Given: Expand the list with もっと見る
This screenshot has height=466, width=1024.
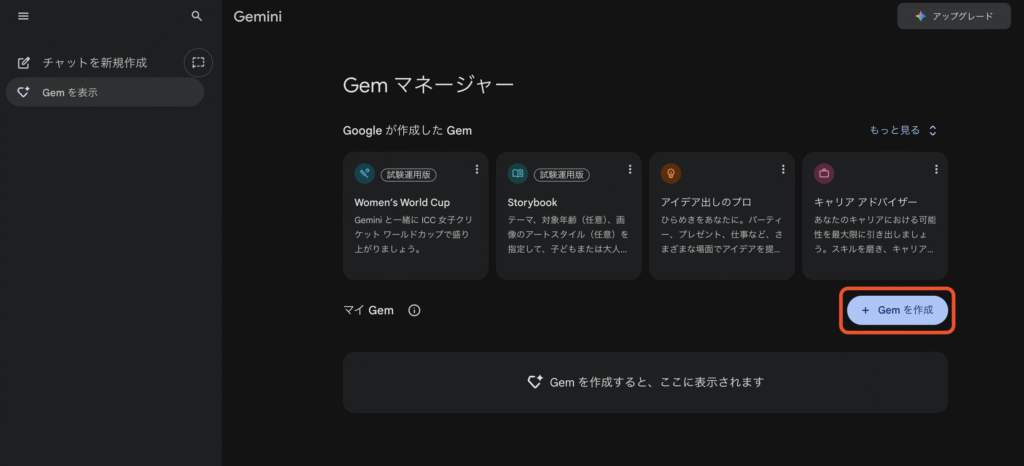Looking at the screenshot, I should (x=904, y=130).
